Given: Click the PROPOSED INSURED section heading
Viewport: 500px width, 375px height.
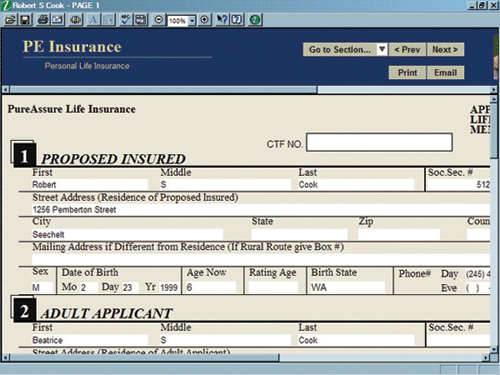Looking at the screenshot, I should click(x=113, y=159).
